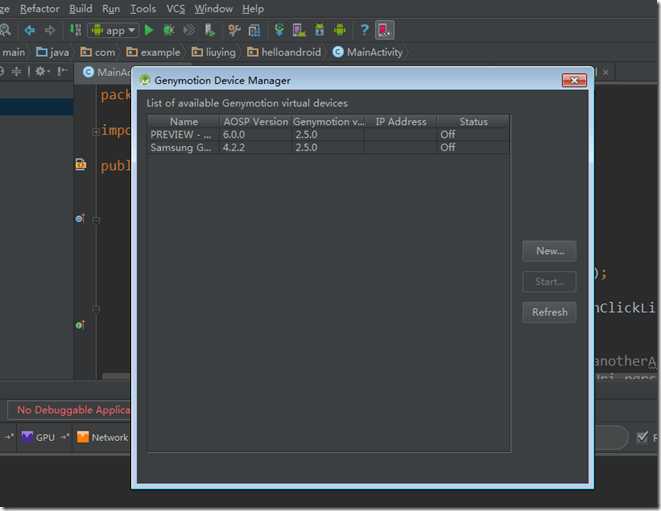The height and width of the screenshot is (511, 661).
Task: Click the Genymotion Device Manager toolbar icon
Action: tap(384, 30)
